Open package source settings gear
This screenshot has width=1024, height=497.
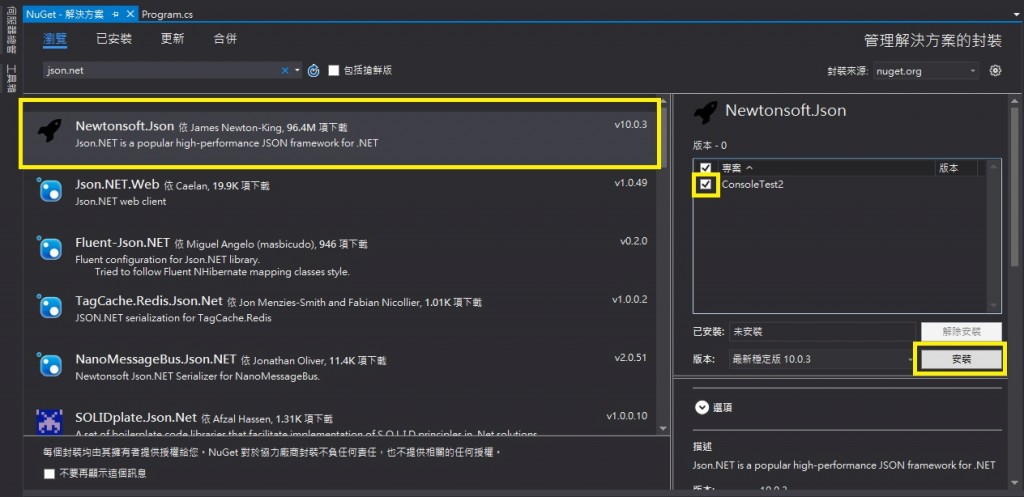(x=995, y=71)
